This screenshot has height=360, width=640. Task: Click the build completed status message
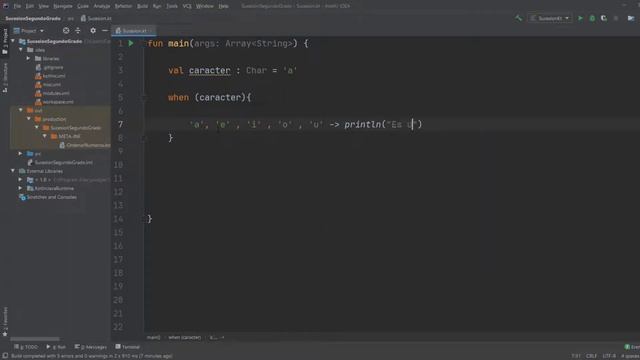[x=92, y=356]
